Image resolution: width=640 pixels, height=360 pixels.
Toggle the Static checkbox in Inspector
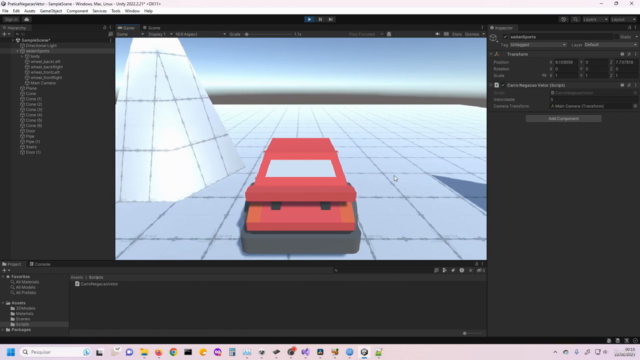point(616,37)
